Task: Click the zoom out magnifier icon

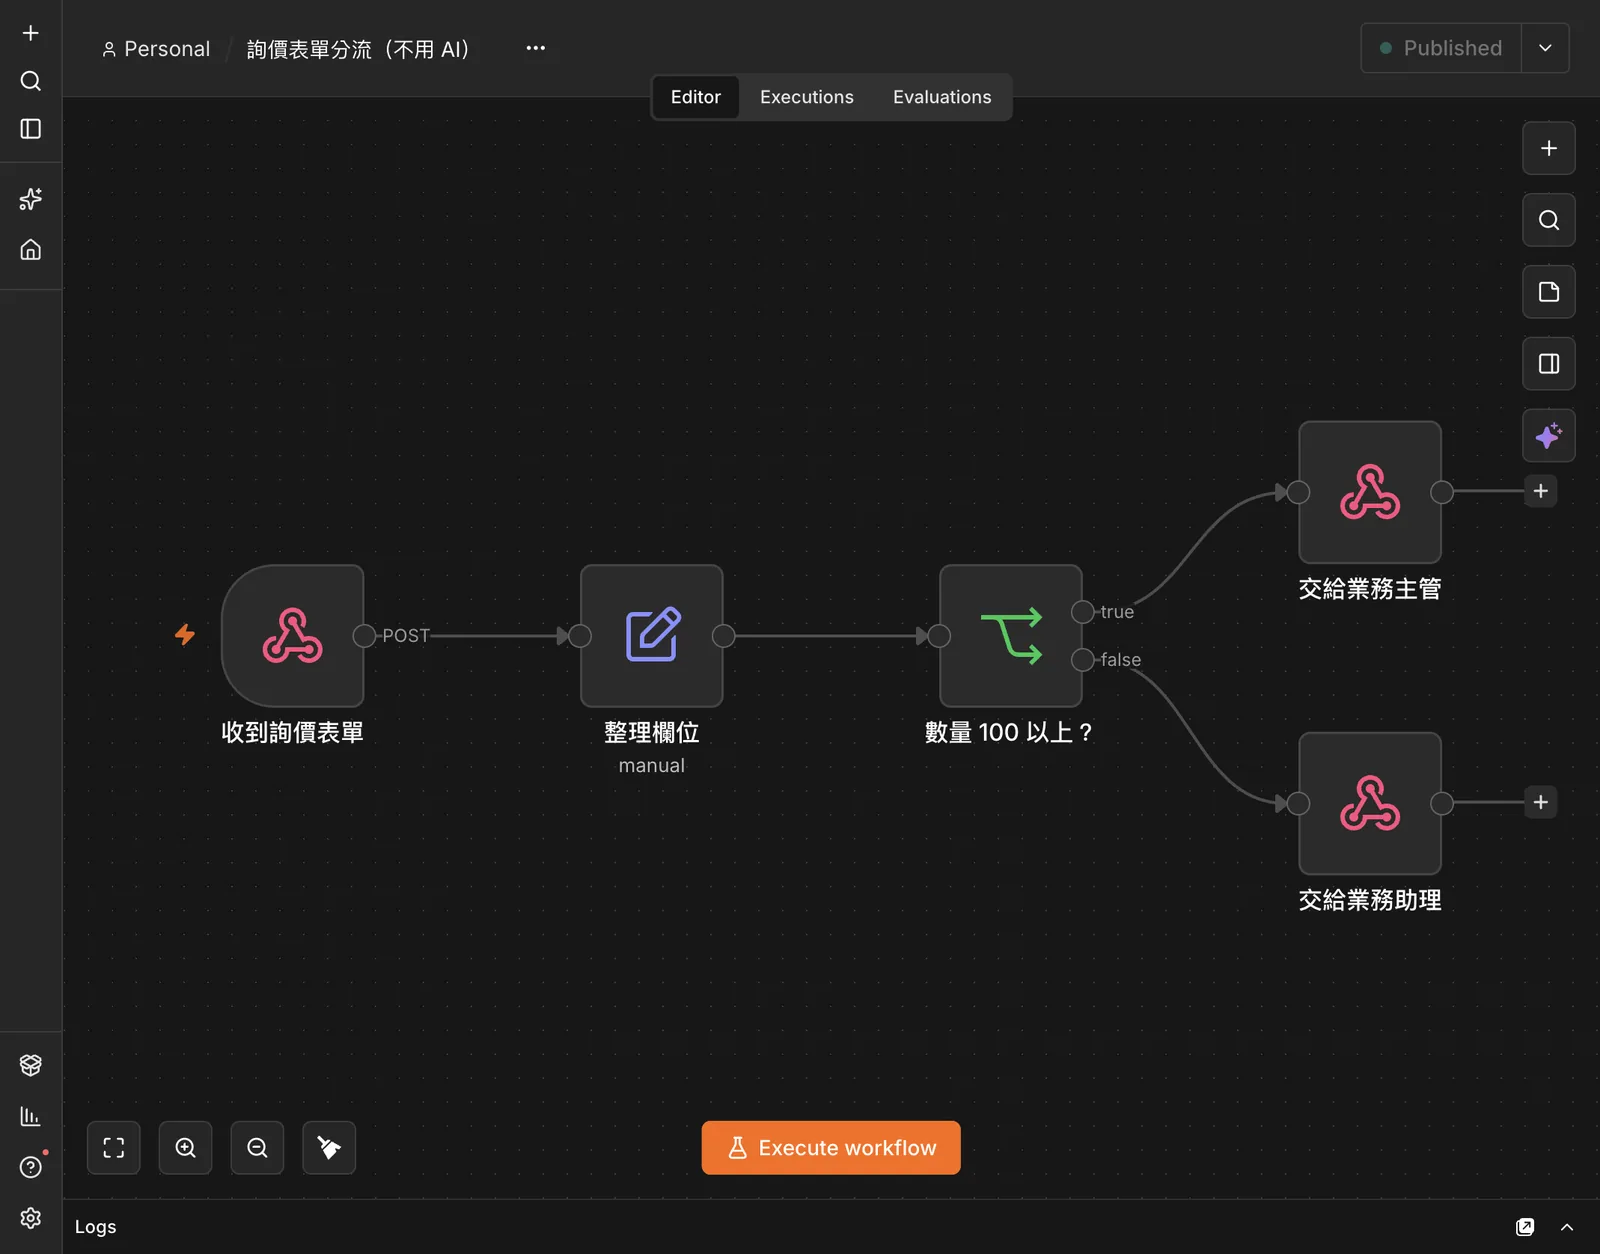Action: tap(257, 1148)
